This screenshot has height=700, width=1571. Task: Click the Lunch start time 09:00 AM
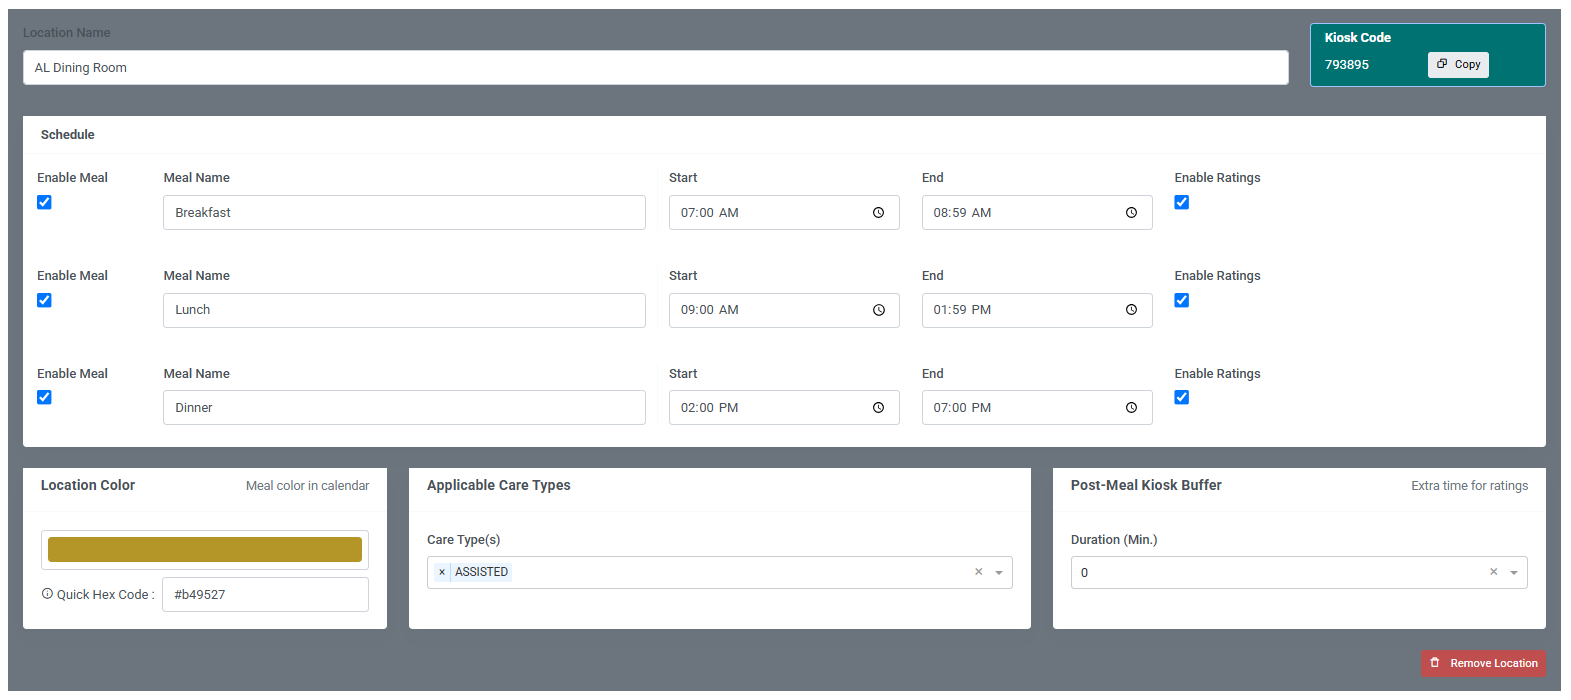pos(710,310)
